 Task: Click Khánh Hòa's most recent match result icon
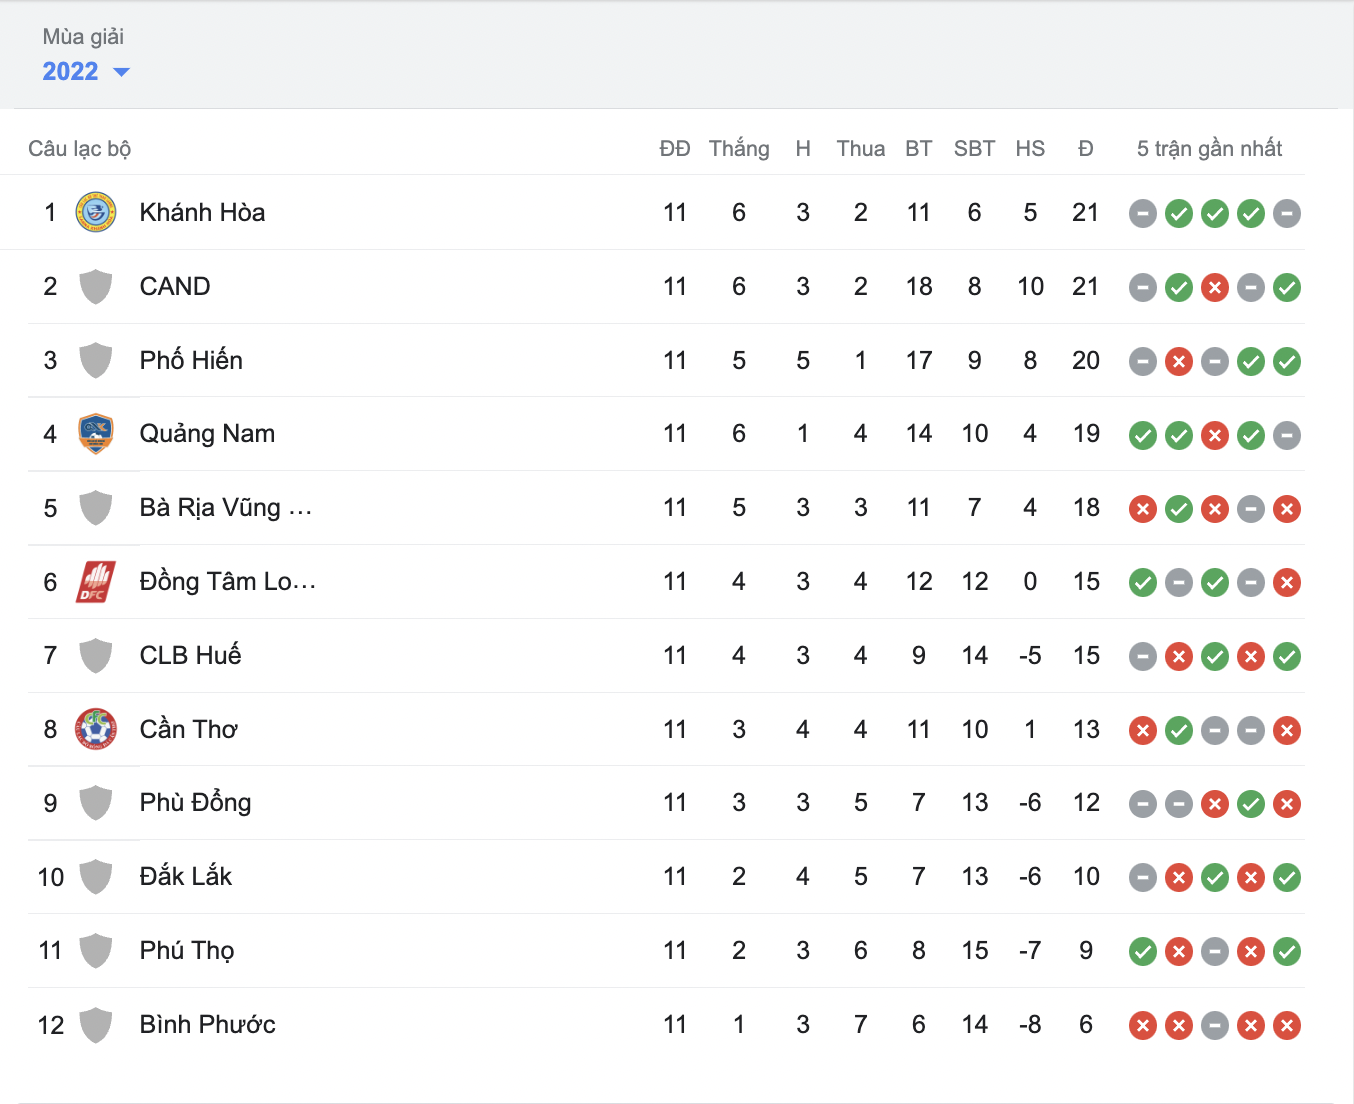[x=1287, y=213]
